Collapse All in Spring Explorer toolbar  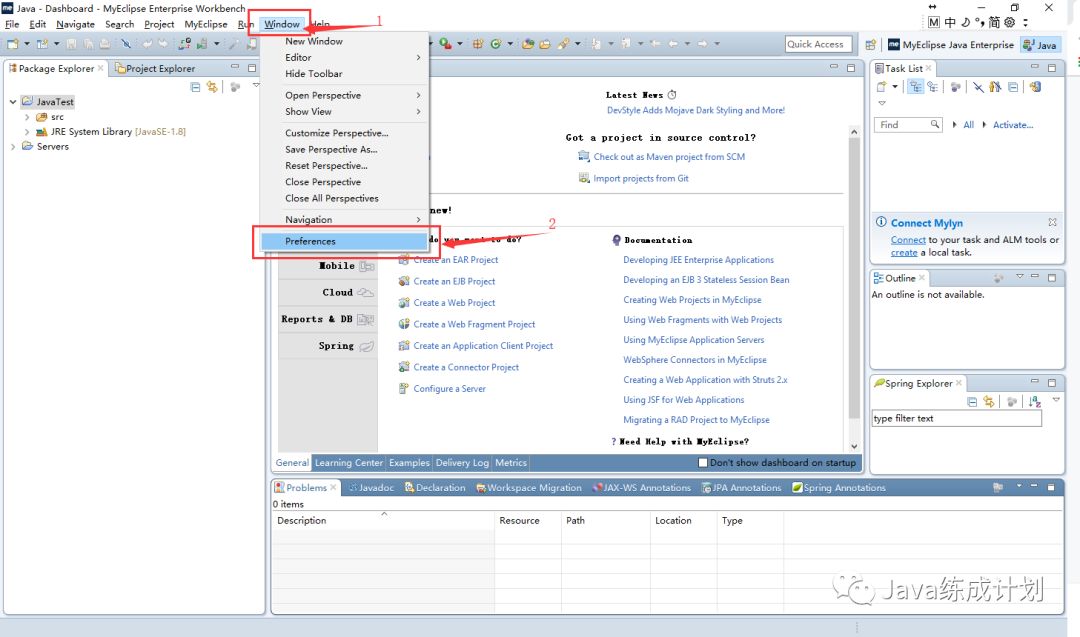click(972, 401)
